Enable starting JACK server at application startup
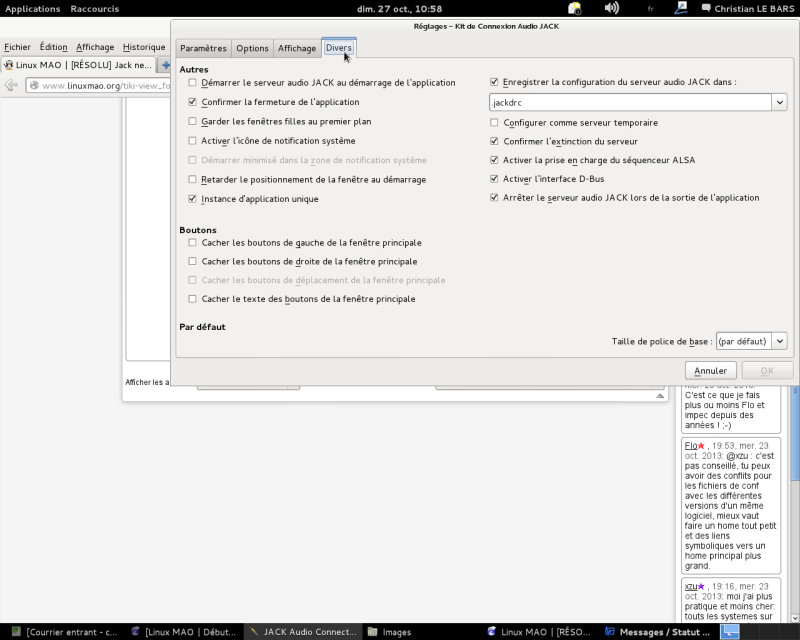The width and height of the screenshot is (800, 640). click(192, 83)
